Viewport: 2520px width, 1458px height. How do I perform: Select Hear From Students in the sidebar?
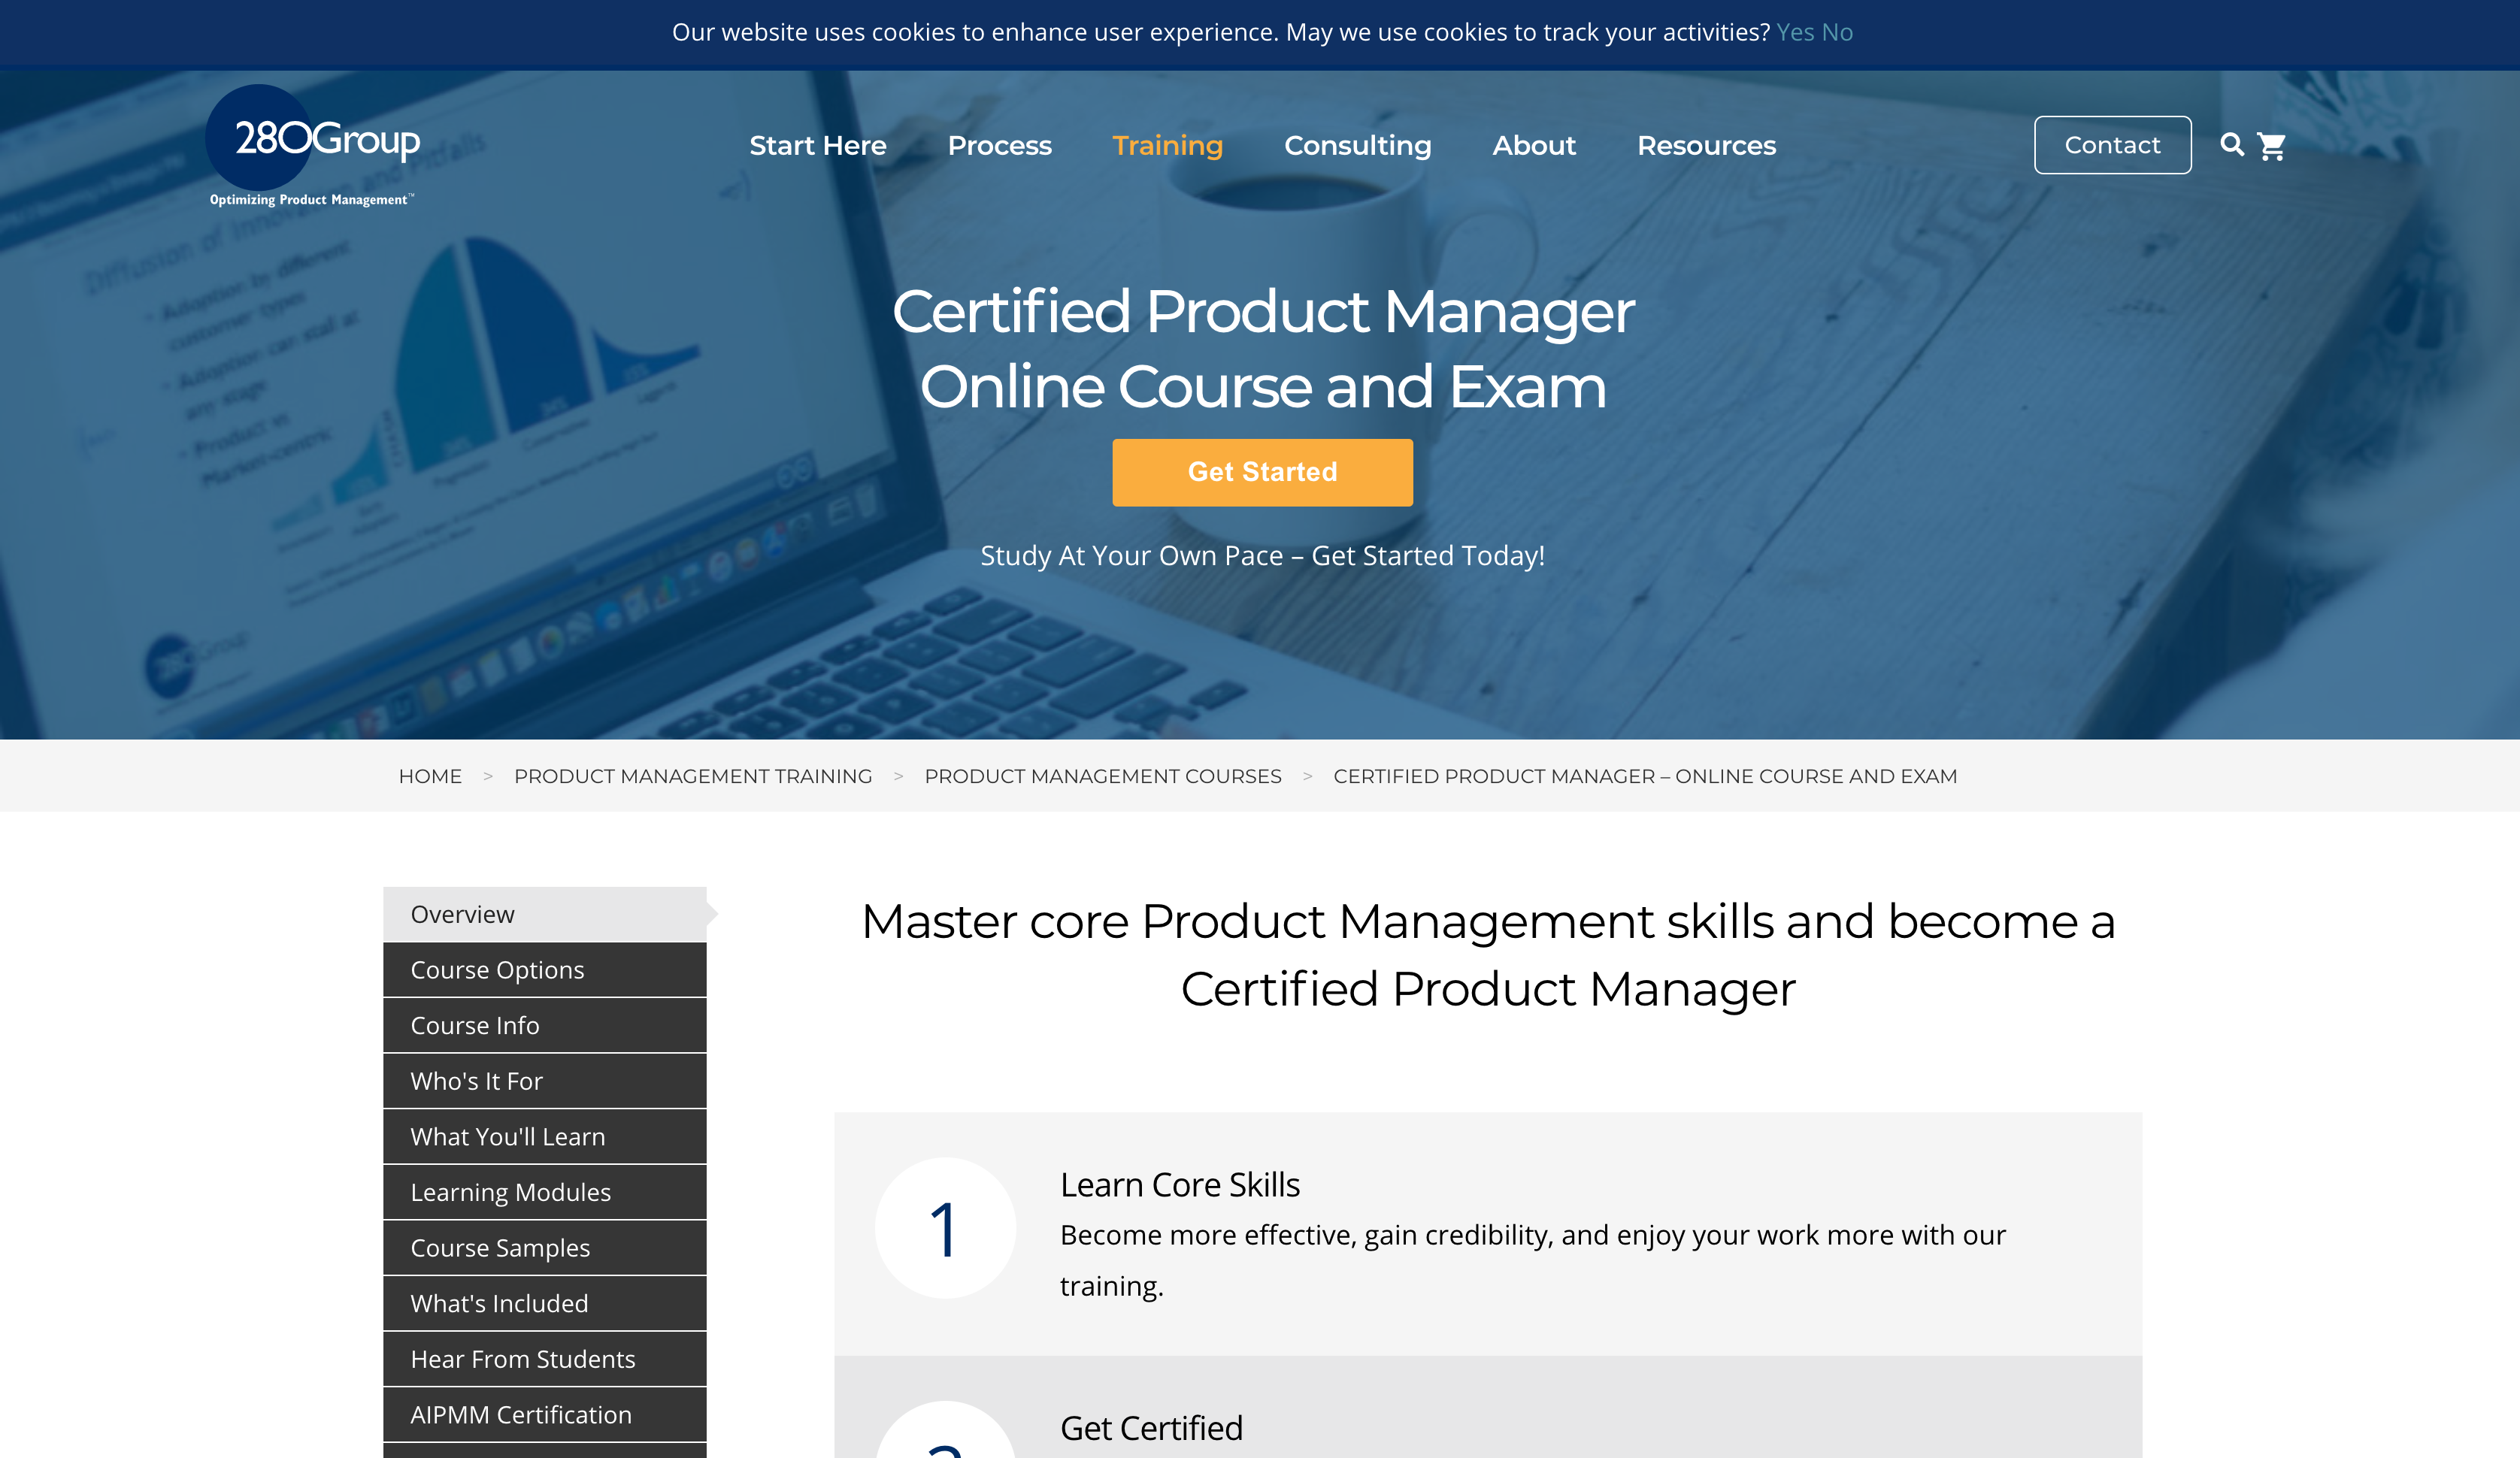coord(522,1359)
